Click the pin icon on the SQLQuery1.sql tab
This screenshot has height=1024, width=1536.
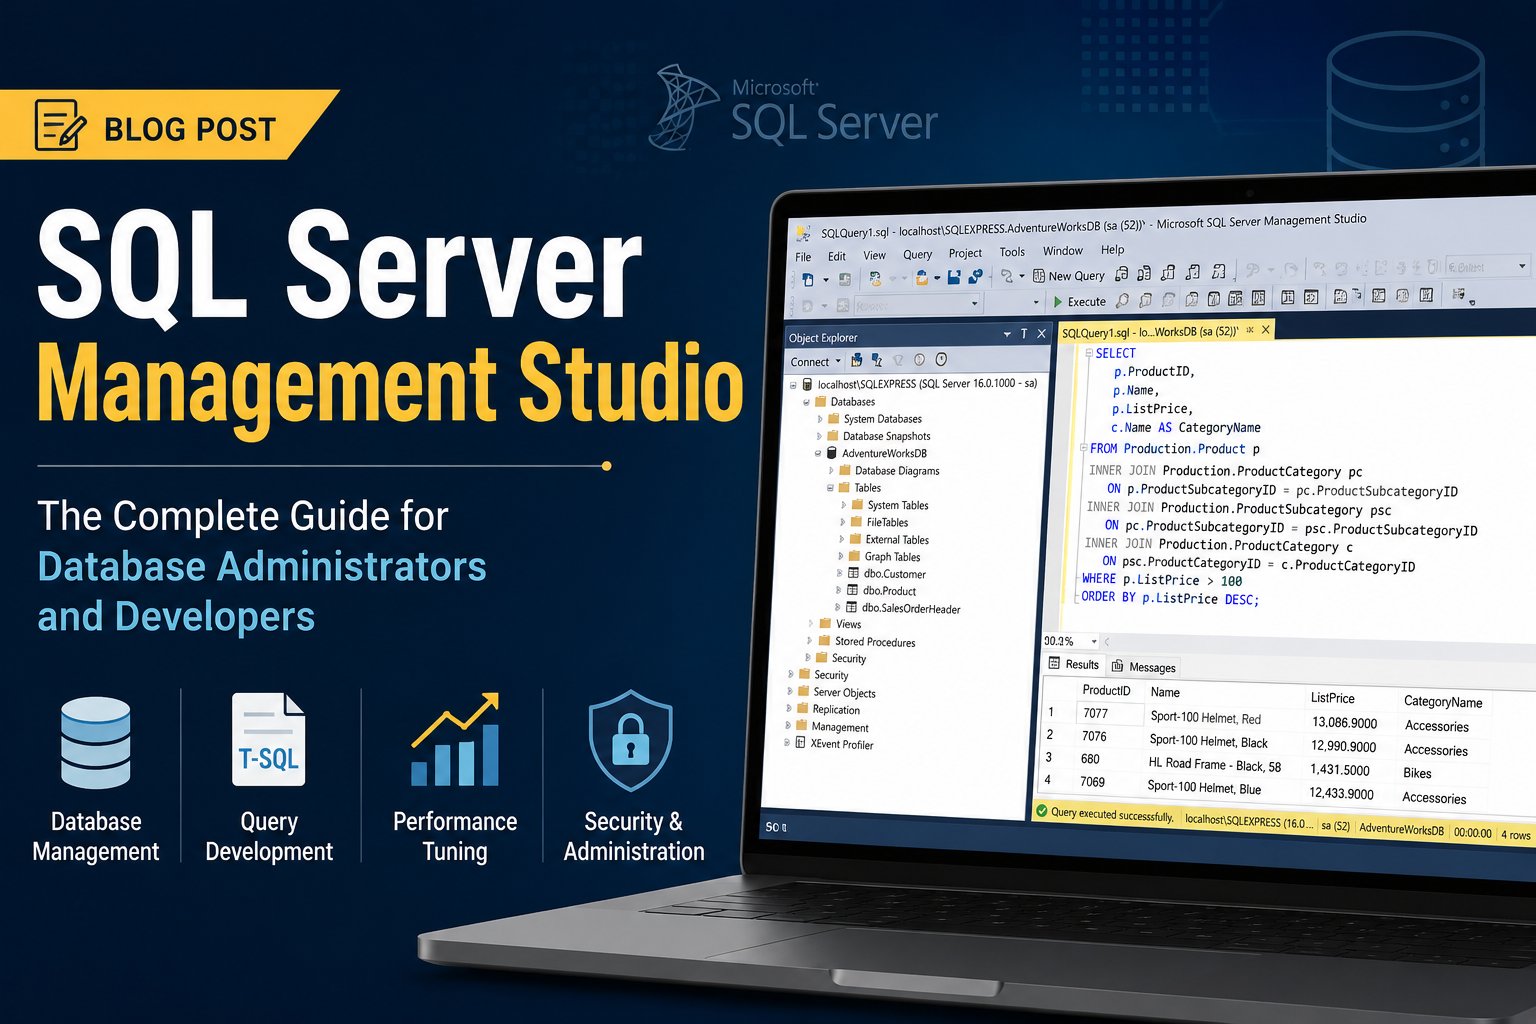click(1249, 330)
